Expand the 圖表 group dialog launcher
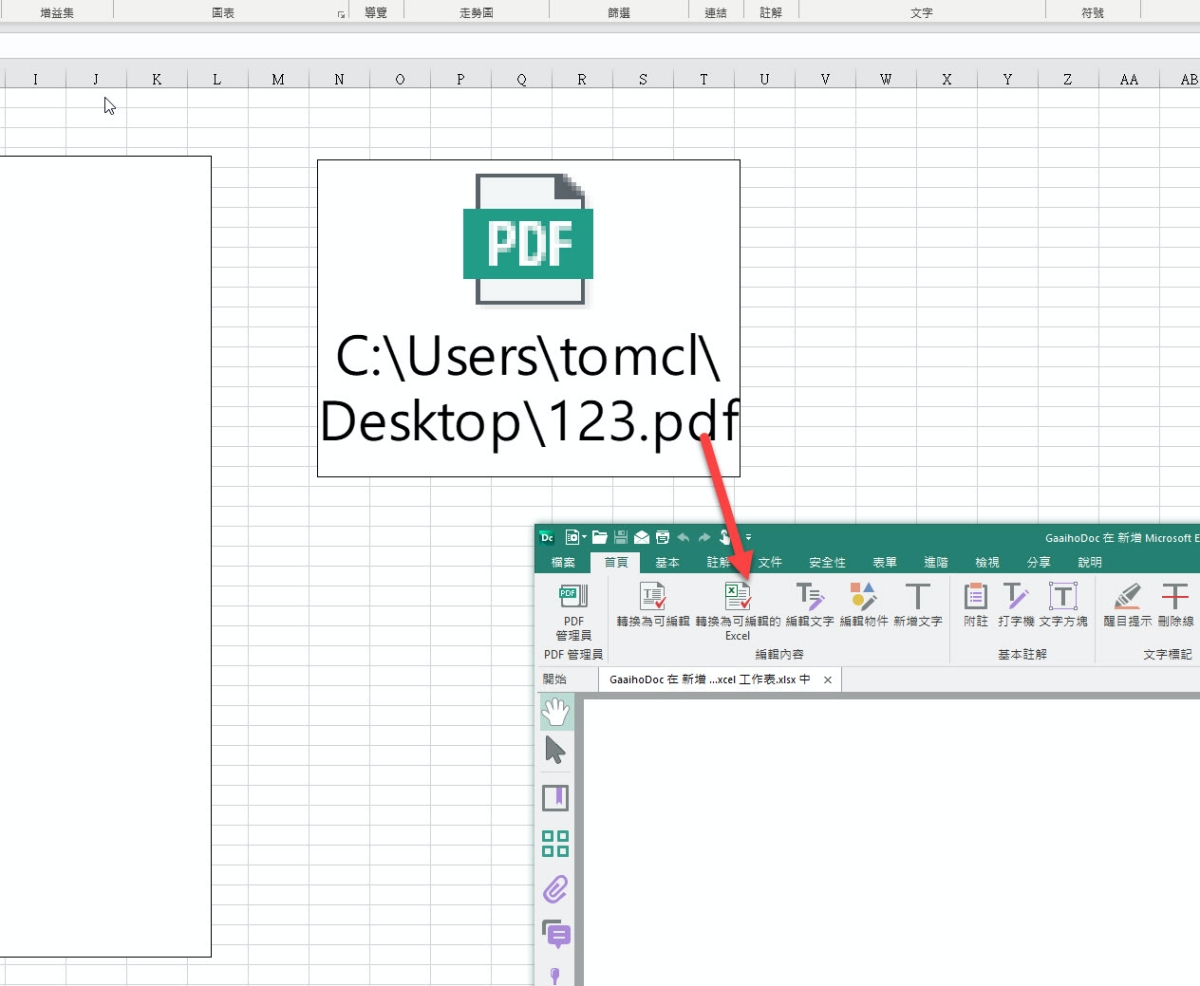Image resolution: width=1200 pixels, height=986 pixels. (x=341, y=14)
